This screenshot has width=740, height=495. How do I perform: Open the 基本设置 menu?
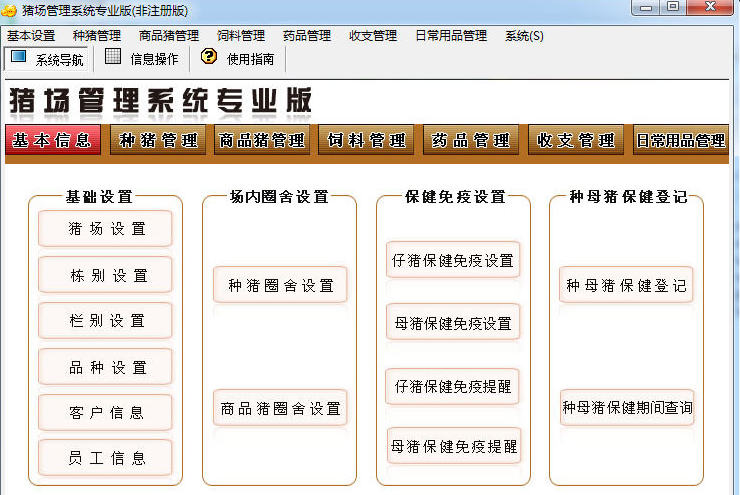31,35
